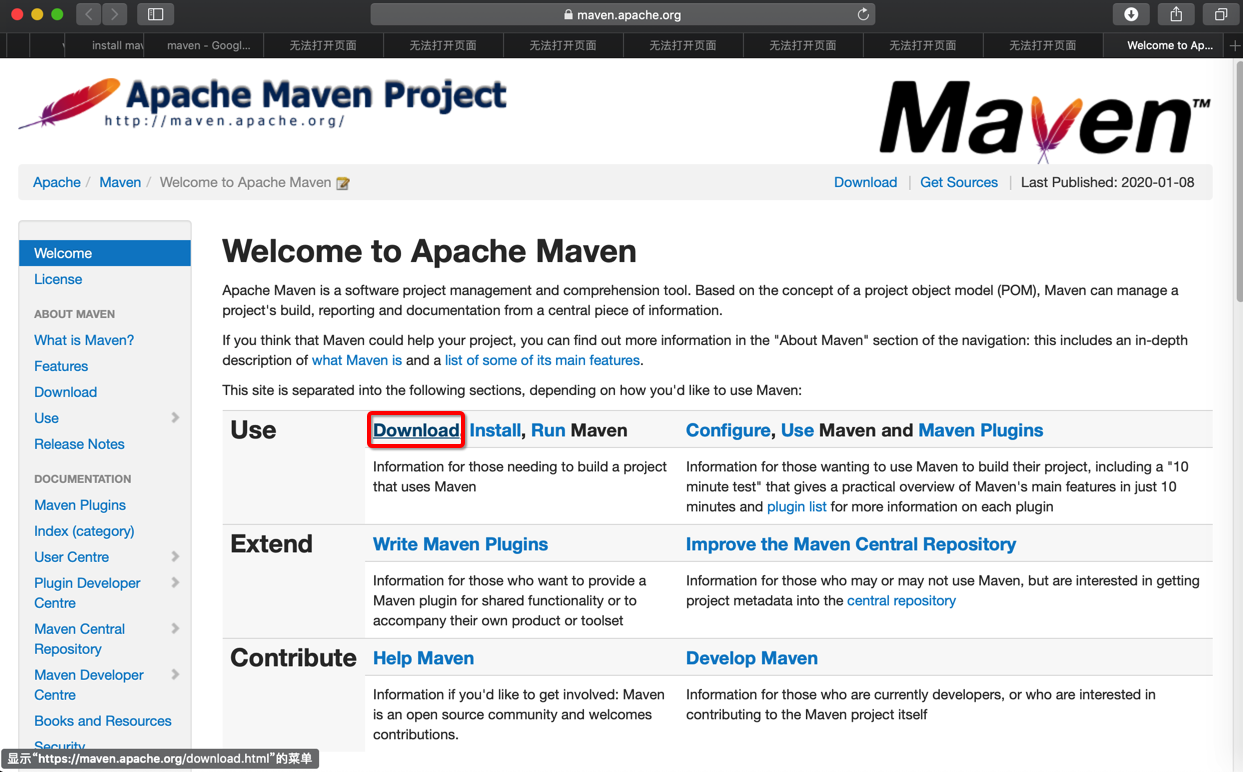Open Release Notes in the sidebar
Screen dimensions: 1243x773
pyautogui.click(x=79, y=444)
